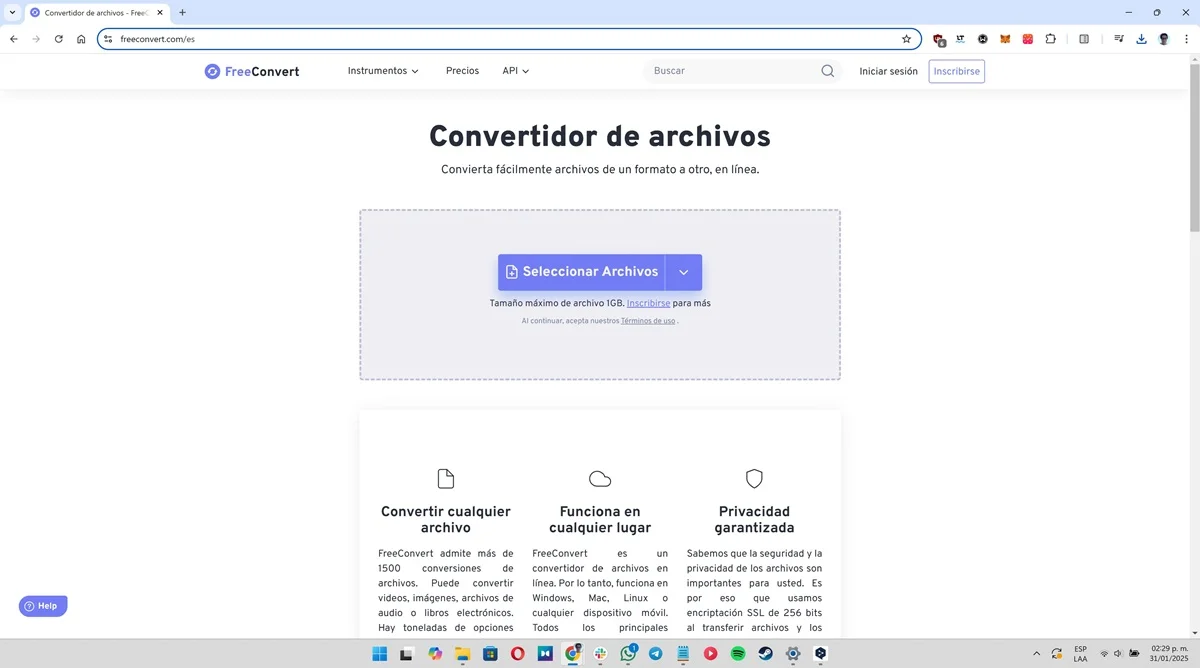Expand the API dropdown menu
The width and height of the screenshot is (1200, 668).
515,71
